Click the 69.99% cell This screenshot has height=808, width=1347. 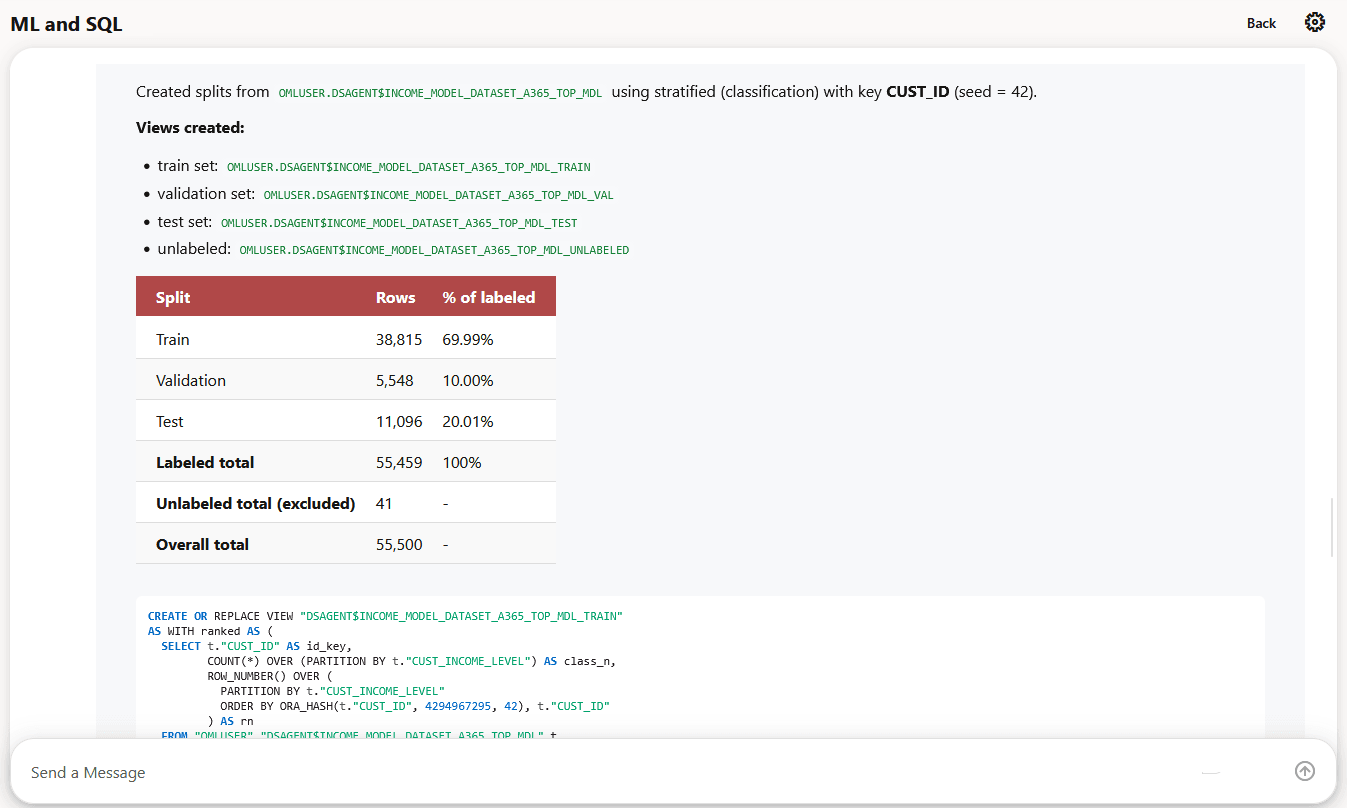[468, 339]
